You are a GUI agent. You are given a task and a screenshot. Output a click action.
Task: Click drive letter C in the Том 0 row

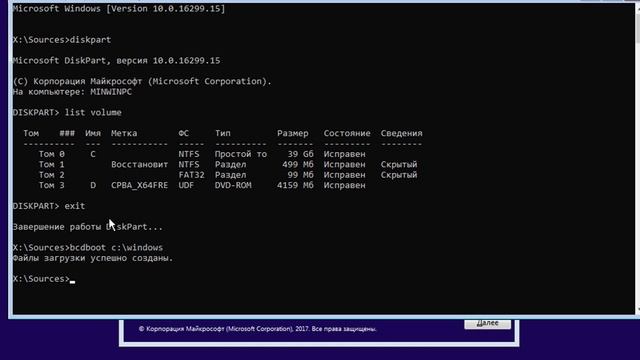93,154
